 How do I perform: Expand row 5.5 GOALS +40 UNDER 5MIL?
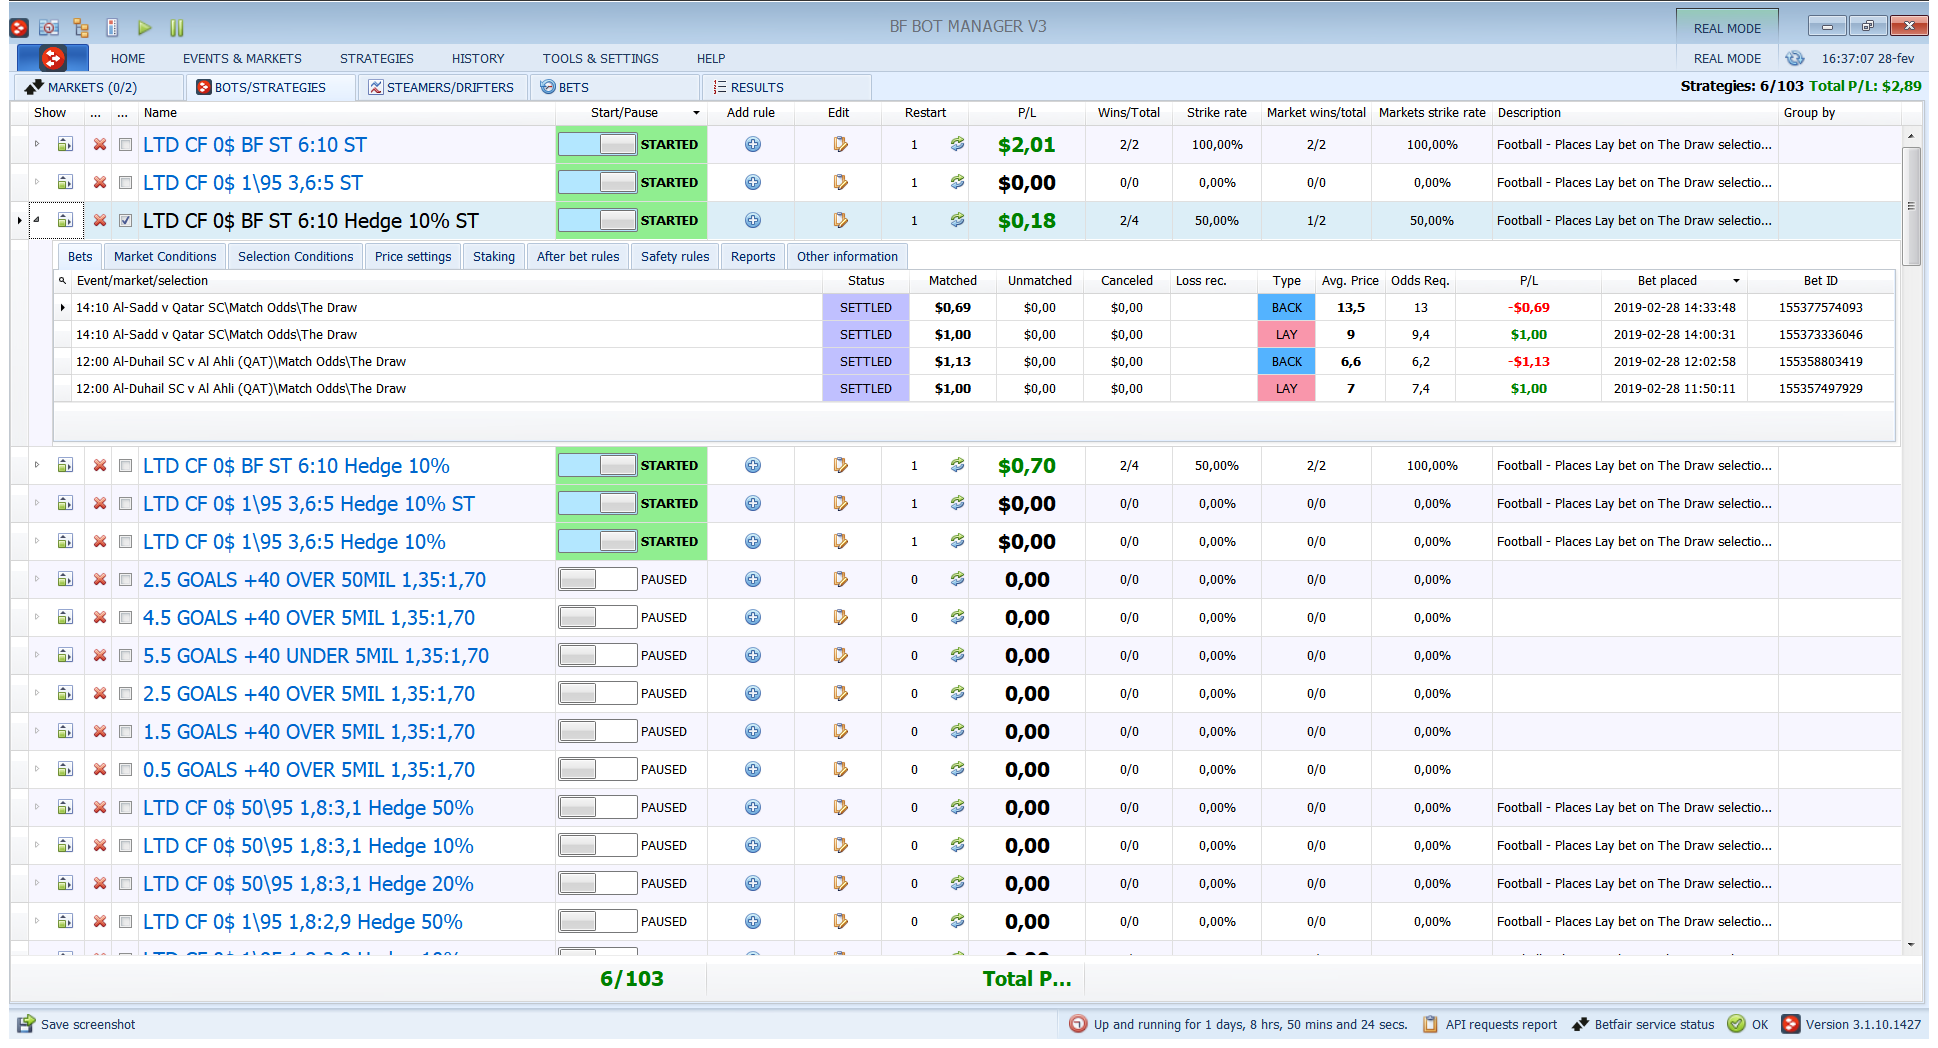[x=37, y=655]
